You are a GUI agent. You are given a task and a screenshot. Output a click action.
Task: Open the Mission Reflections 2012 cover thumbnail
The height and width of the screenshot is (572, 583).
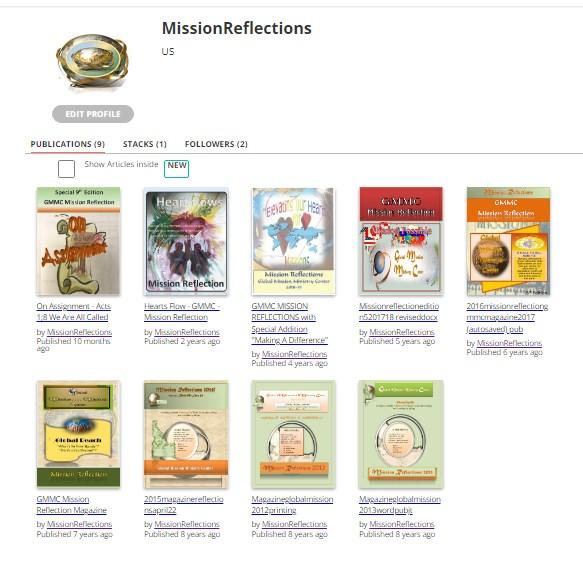tap(293, 434)
